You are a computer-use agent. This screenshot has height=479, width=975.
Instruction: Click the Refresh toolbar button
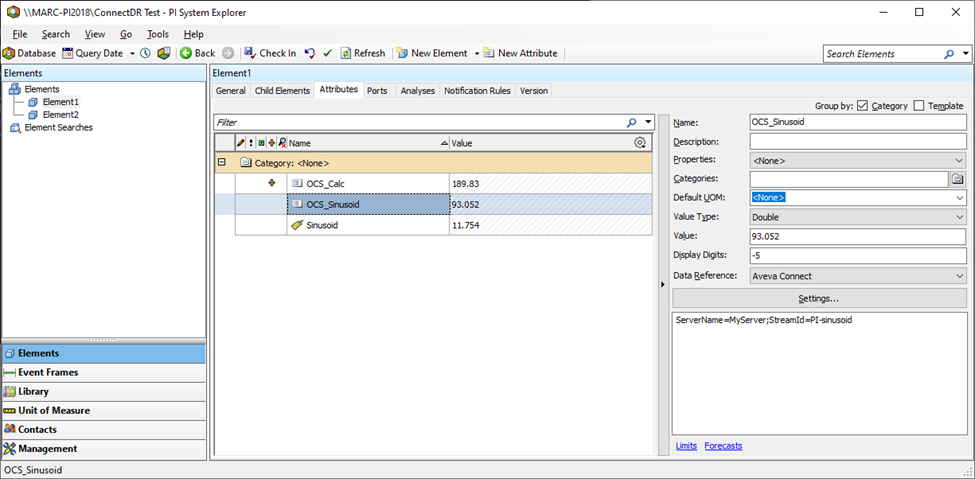(363, 53)
